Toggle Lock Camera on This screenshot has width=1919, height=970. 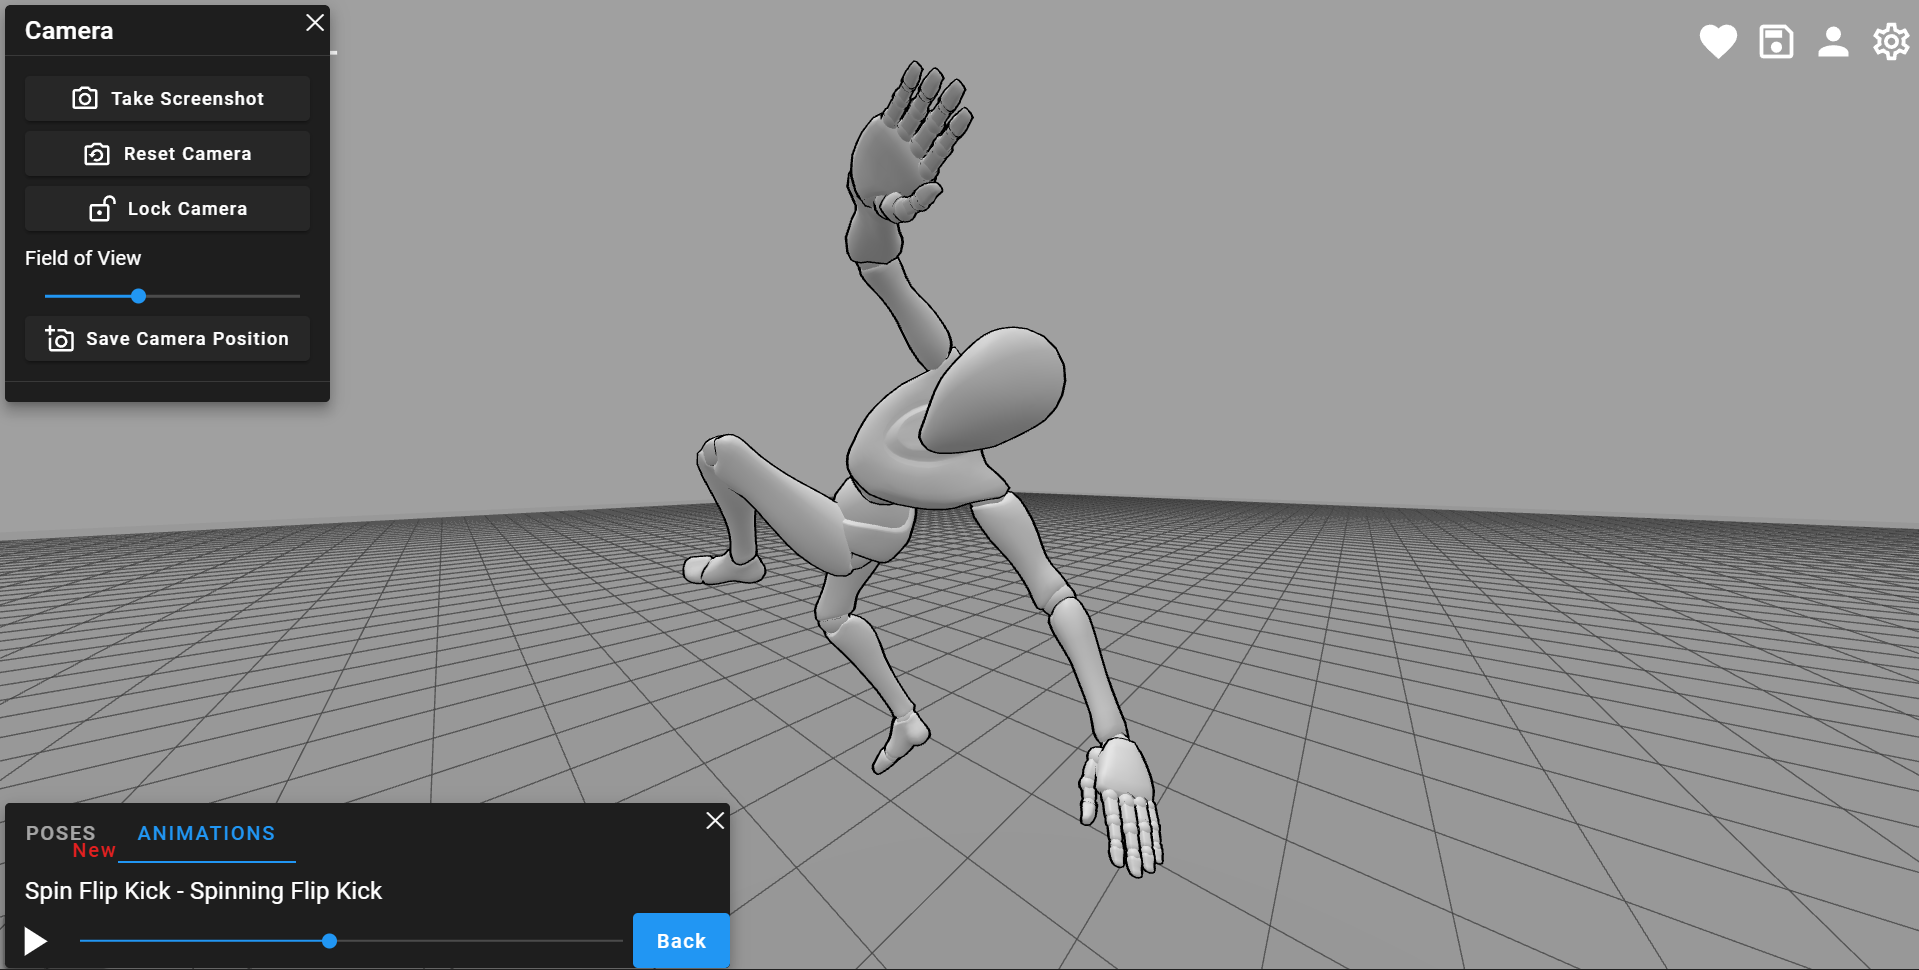coord(166,208)
